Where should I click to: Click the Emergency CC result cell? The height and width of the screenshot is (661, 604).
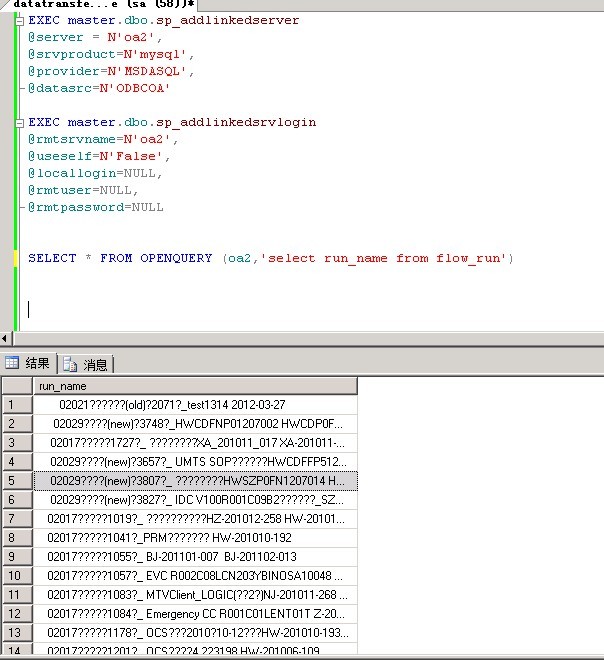pyautogui.click(x=195, y=613)
